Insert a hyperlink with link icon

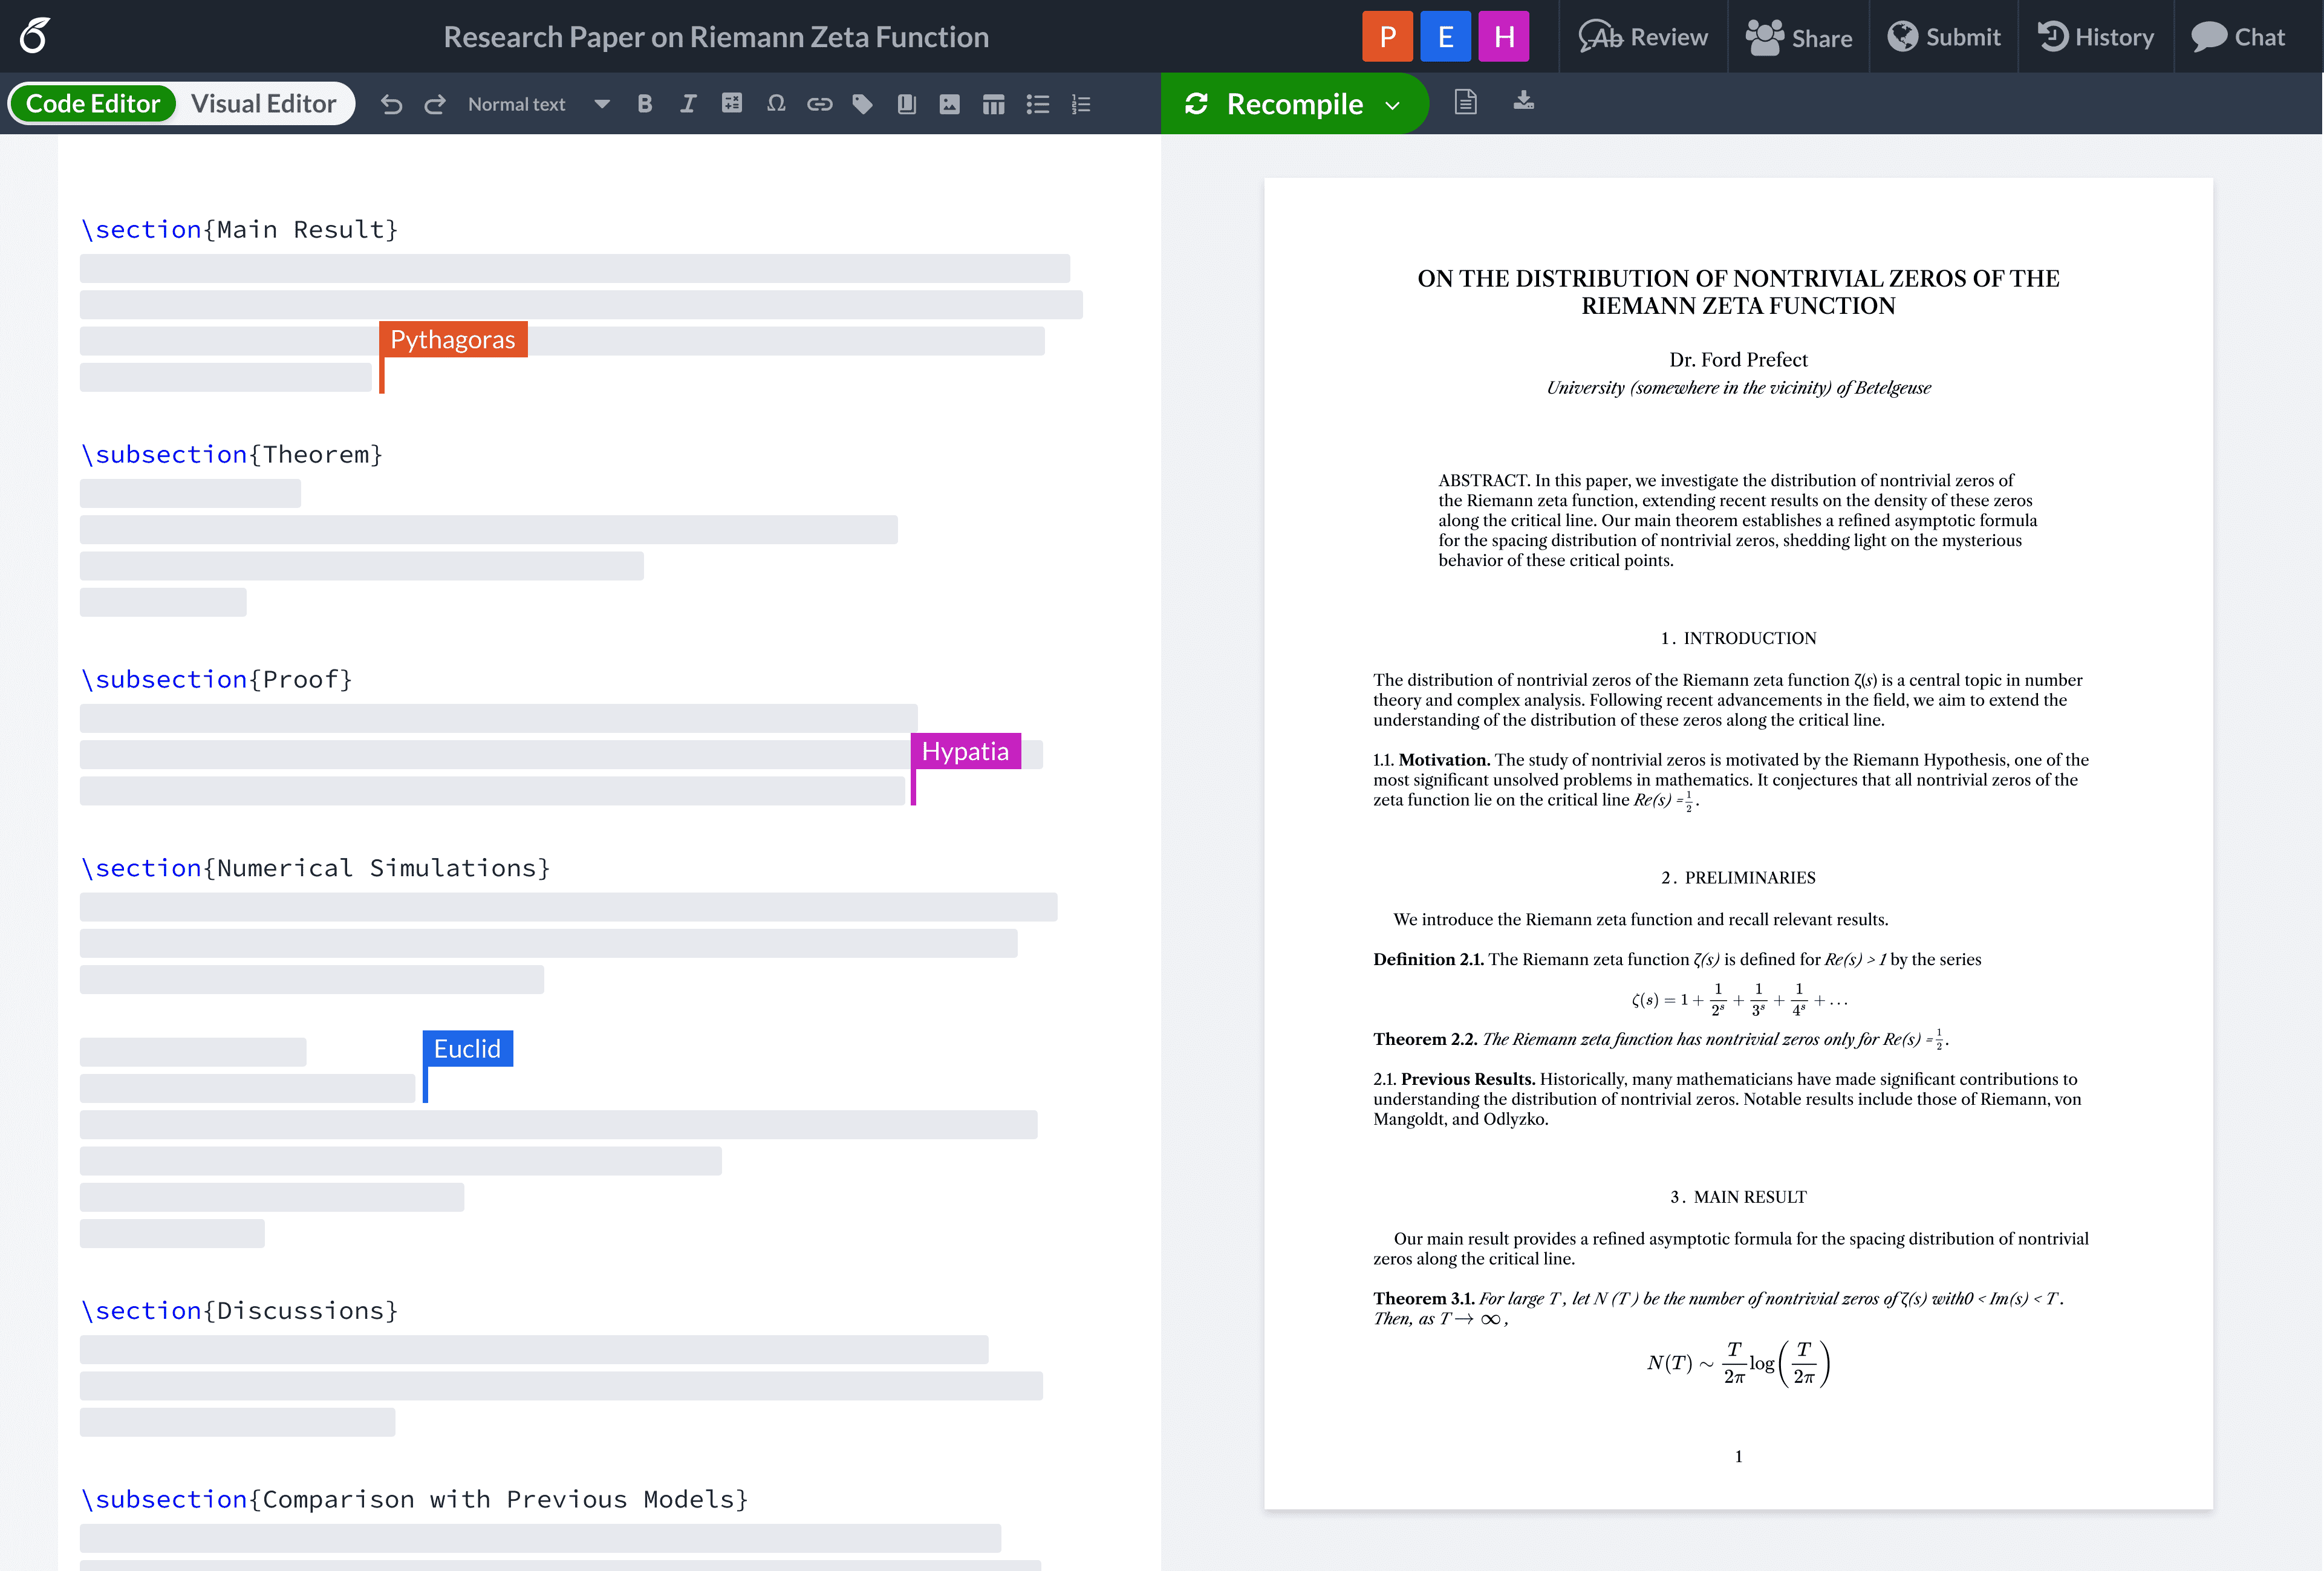pyautogui.click(x=819, y=103)
